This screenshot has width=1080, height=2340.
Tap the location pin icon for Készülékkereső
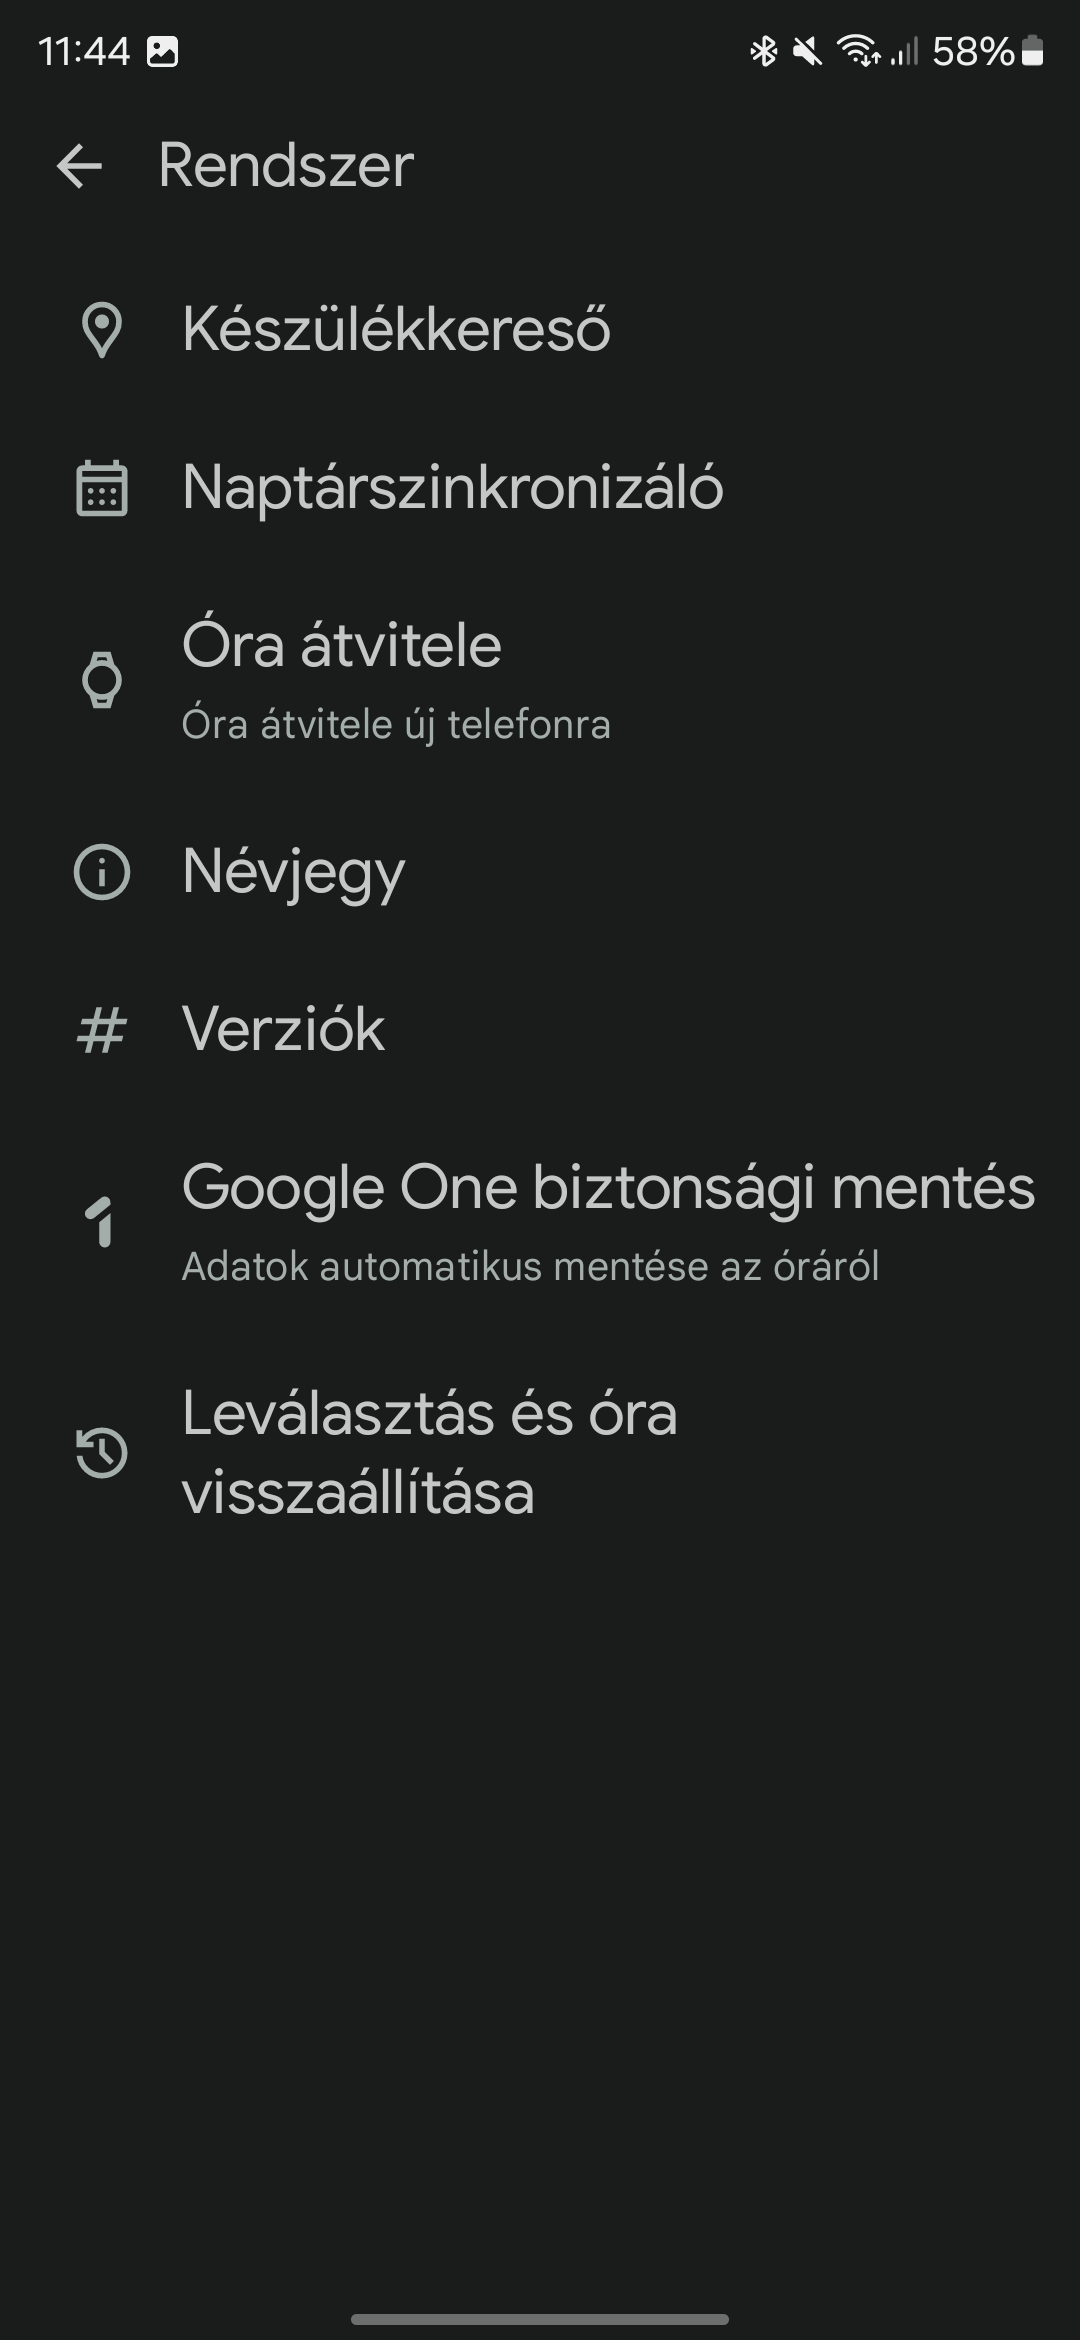click(x=102, y=330)
